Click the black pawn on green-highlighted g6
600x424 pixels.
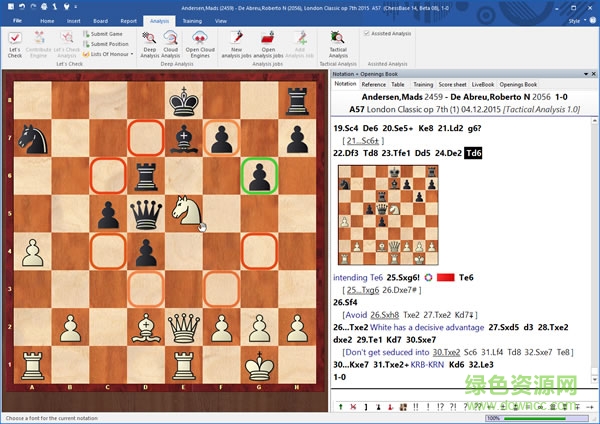259,176
